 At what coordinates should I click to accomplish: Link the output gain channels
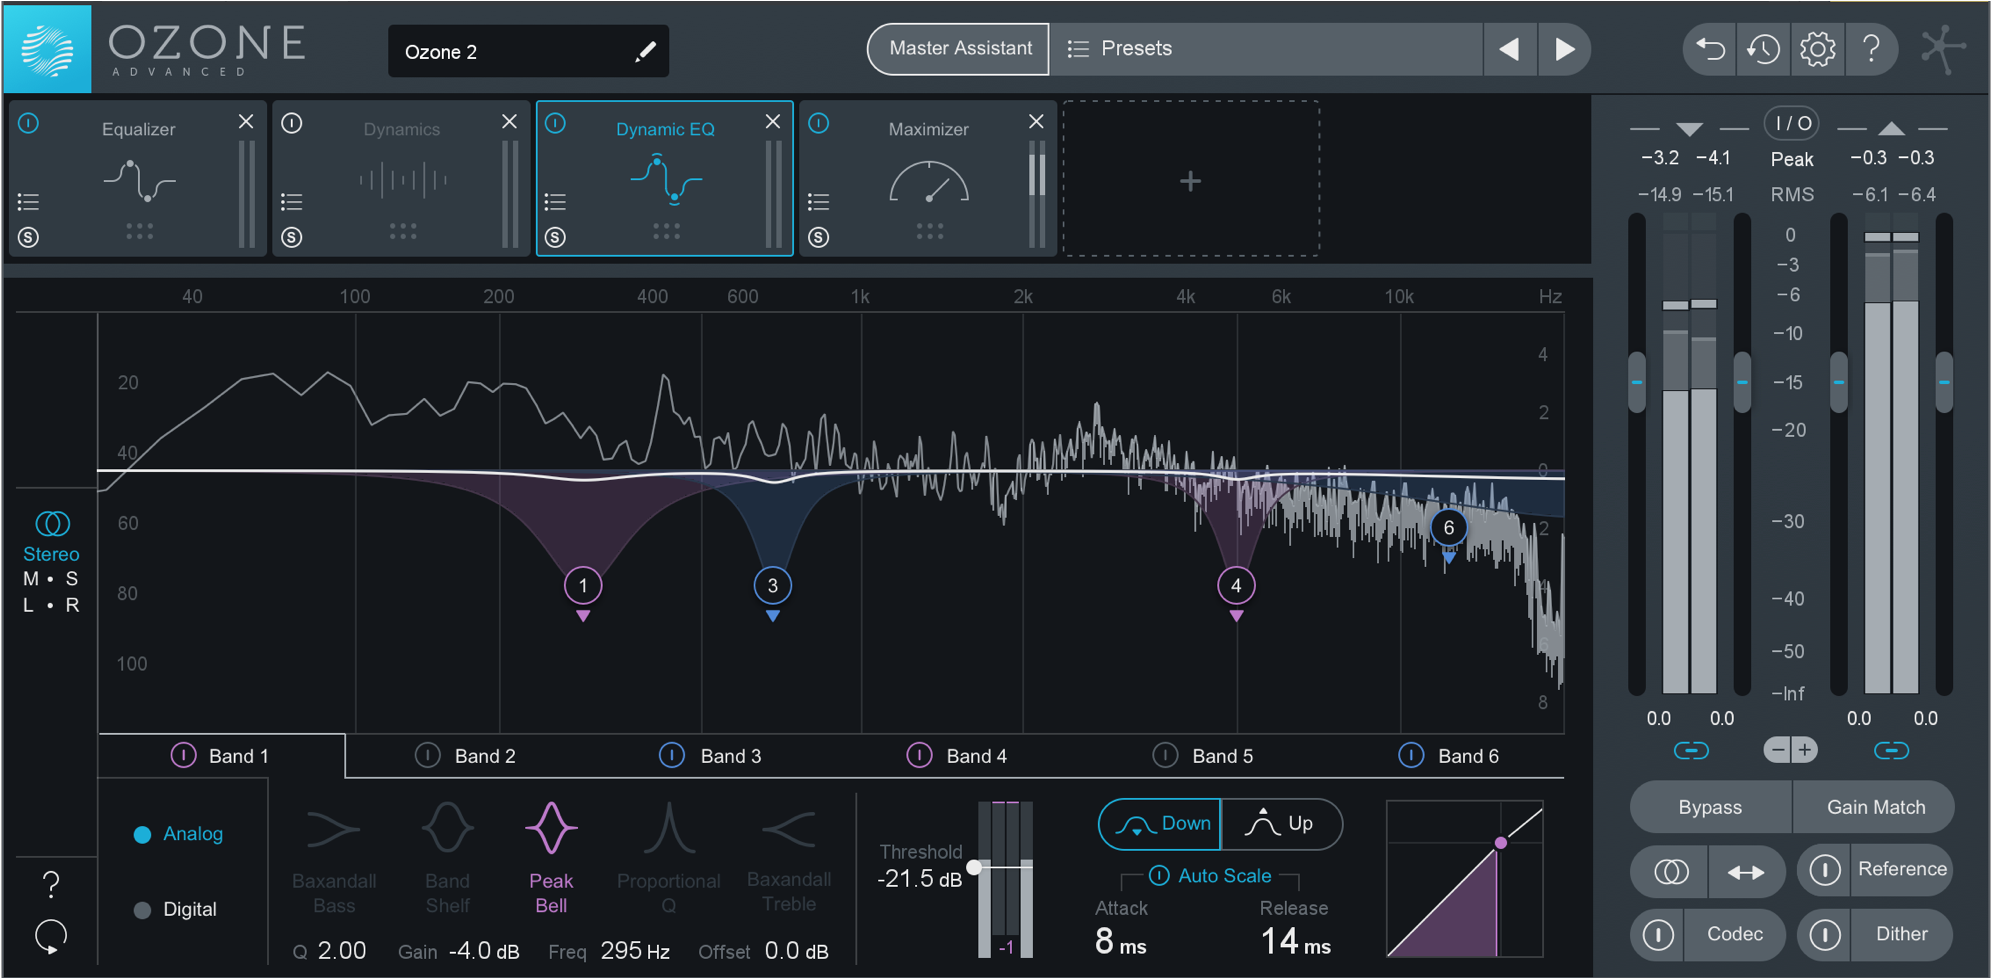tap(1891, 750)
